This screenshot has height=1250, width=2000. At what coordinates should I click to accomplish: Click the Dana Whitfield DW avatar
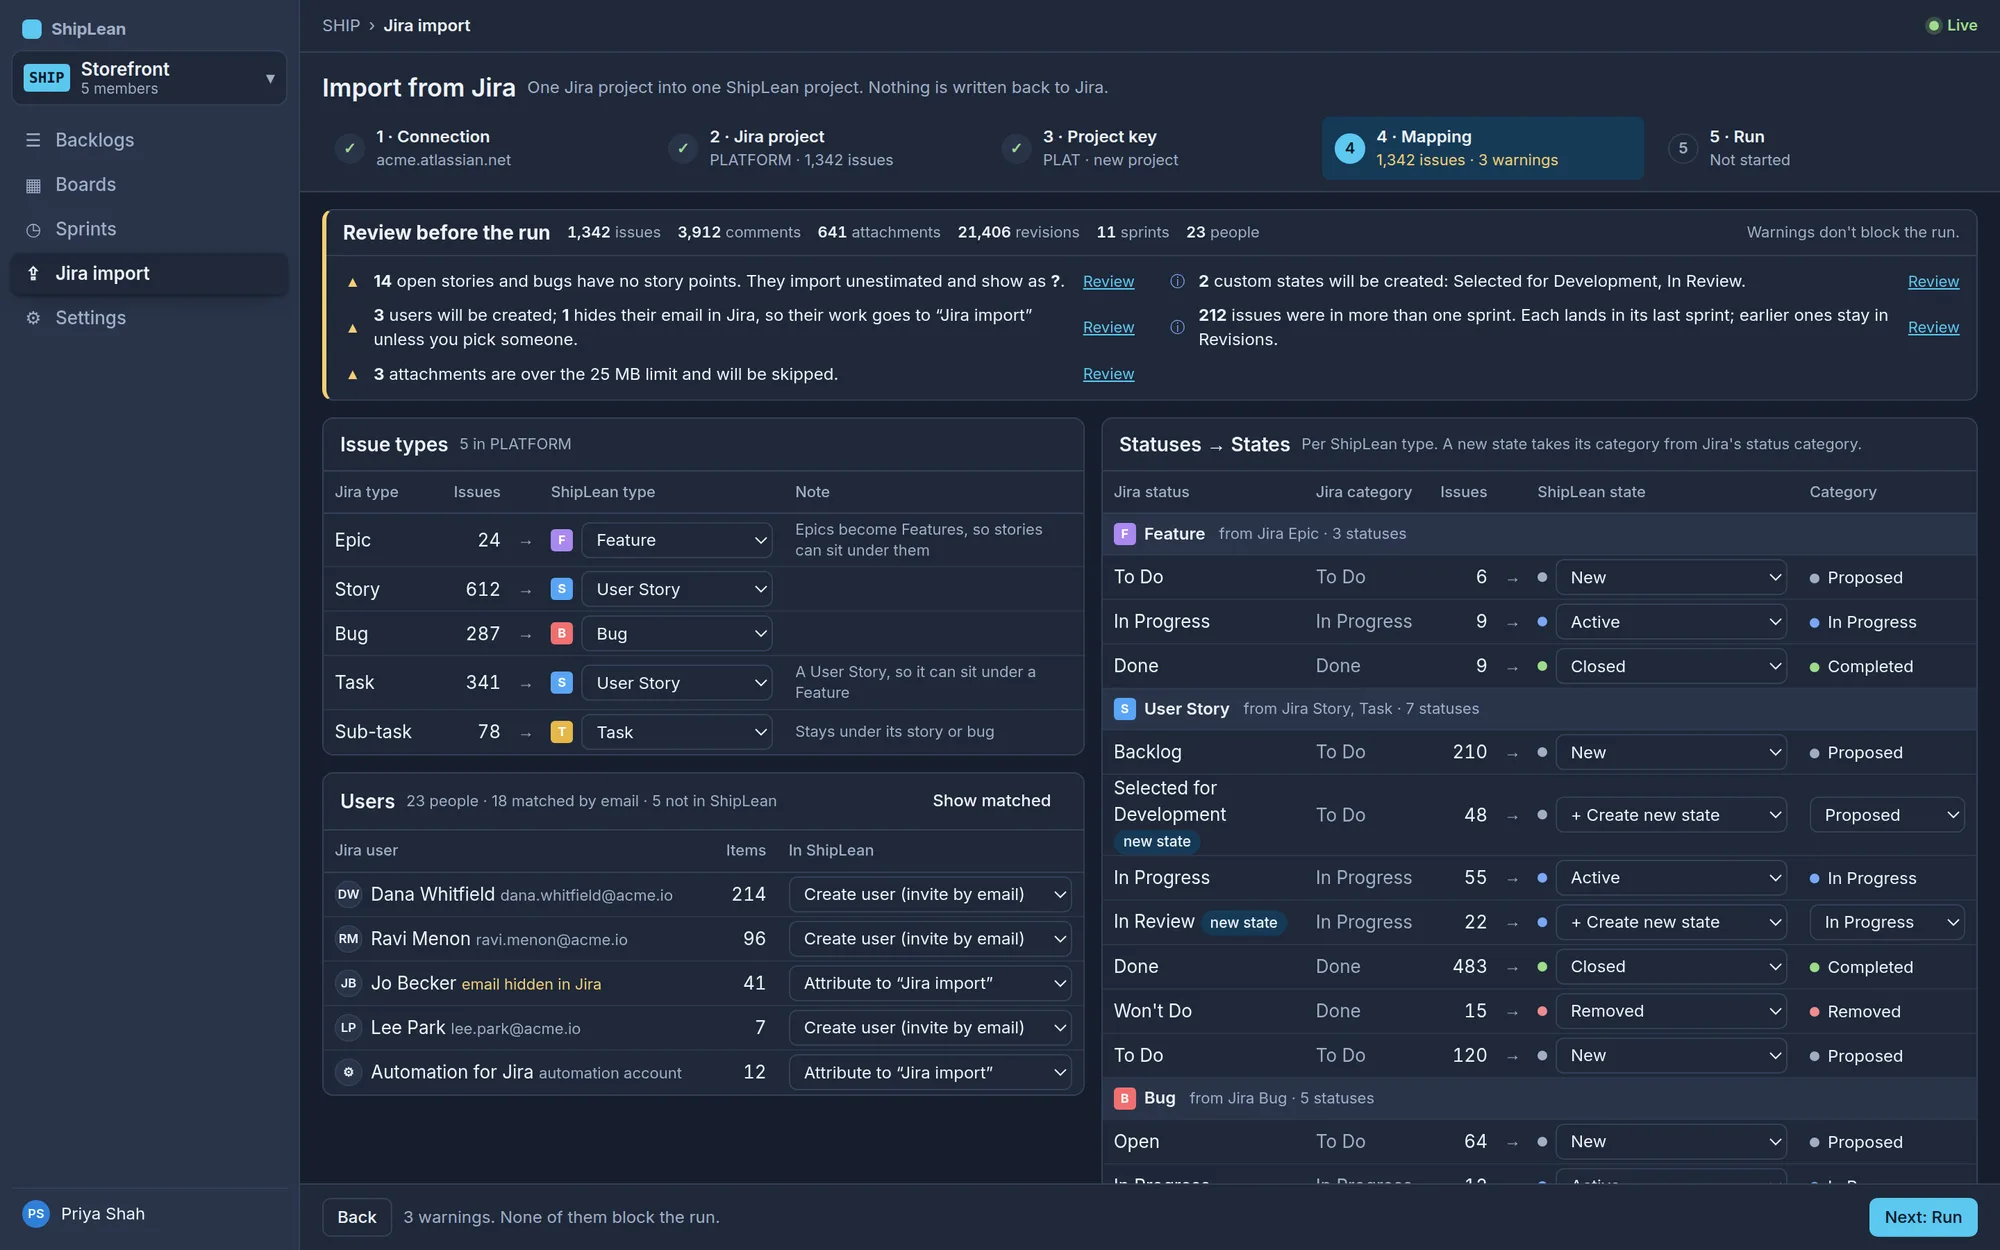(x=348, y=895)
